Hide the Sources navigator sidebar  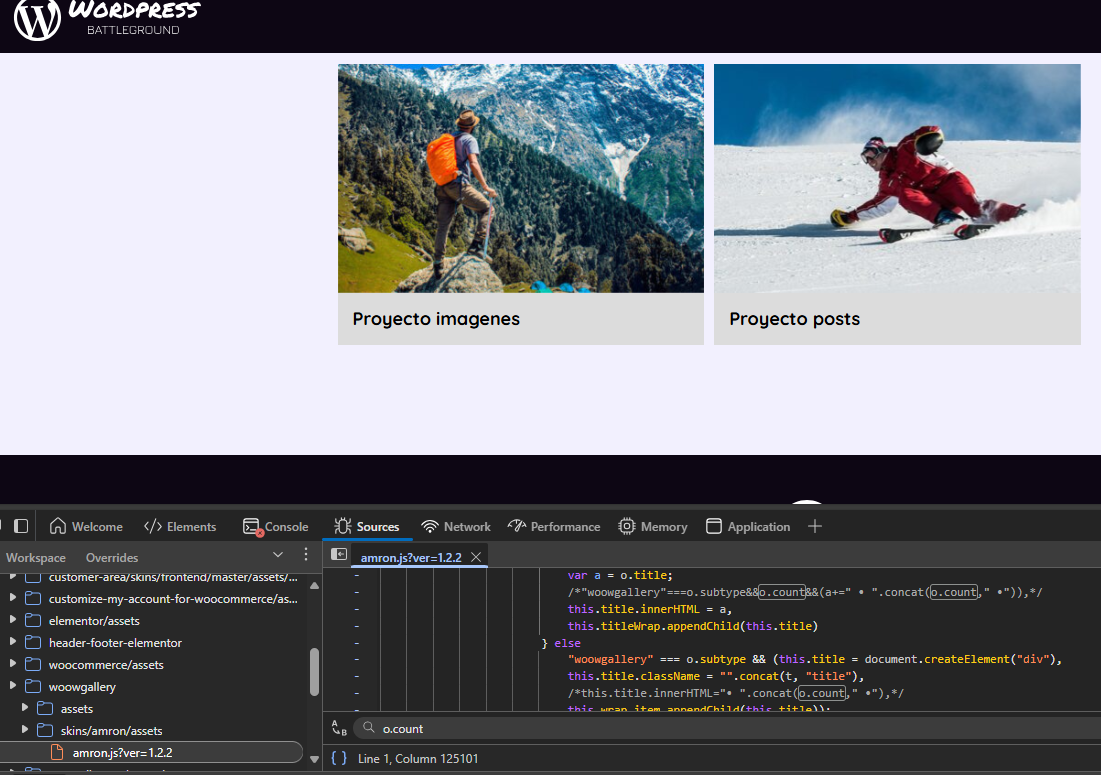pyautogui.click(x=340, y=555)
